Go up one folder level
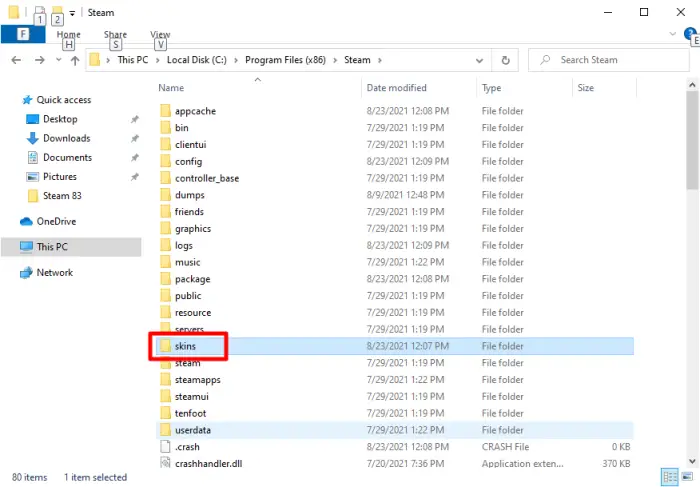 click(75, 60)
